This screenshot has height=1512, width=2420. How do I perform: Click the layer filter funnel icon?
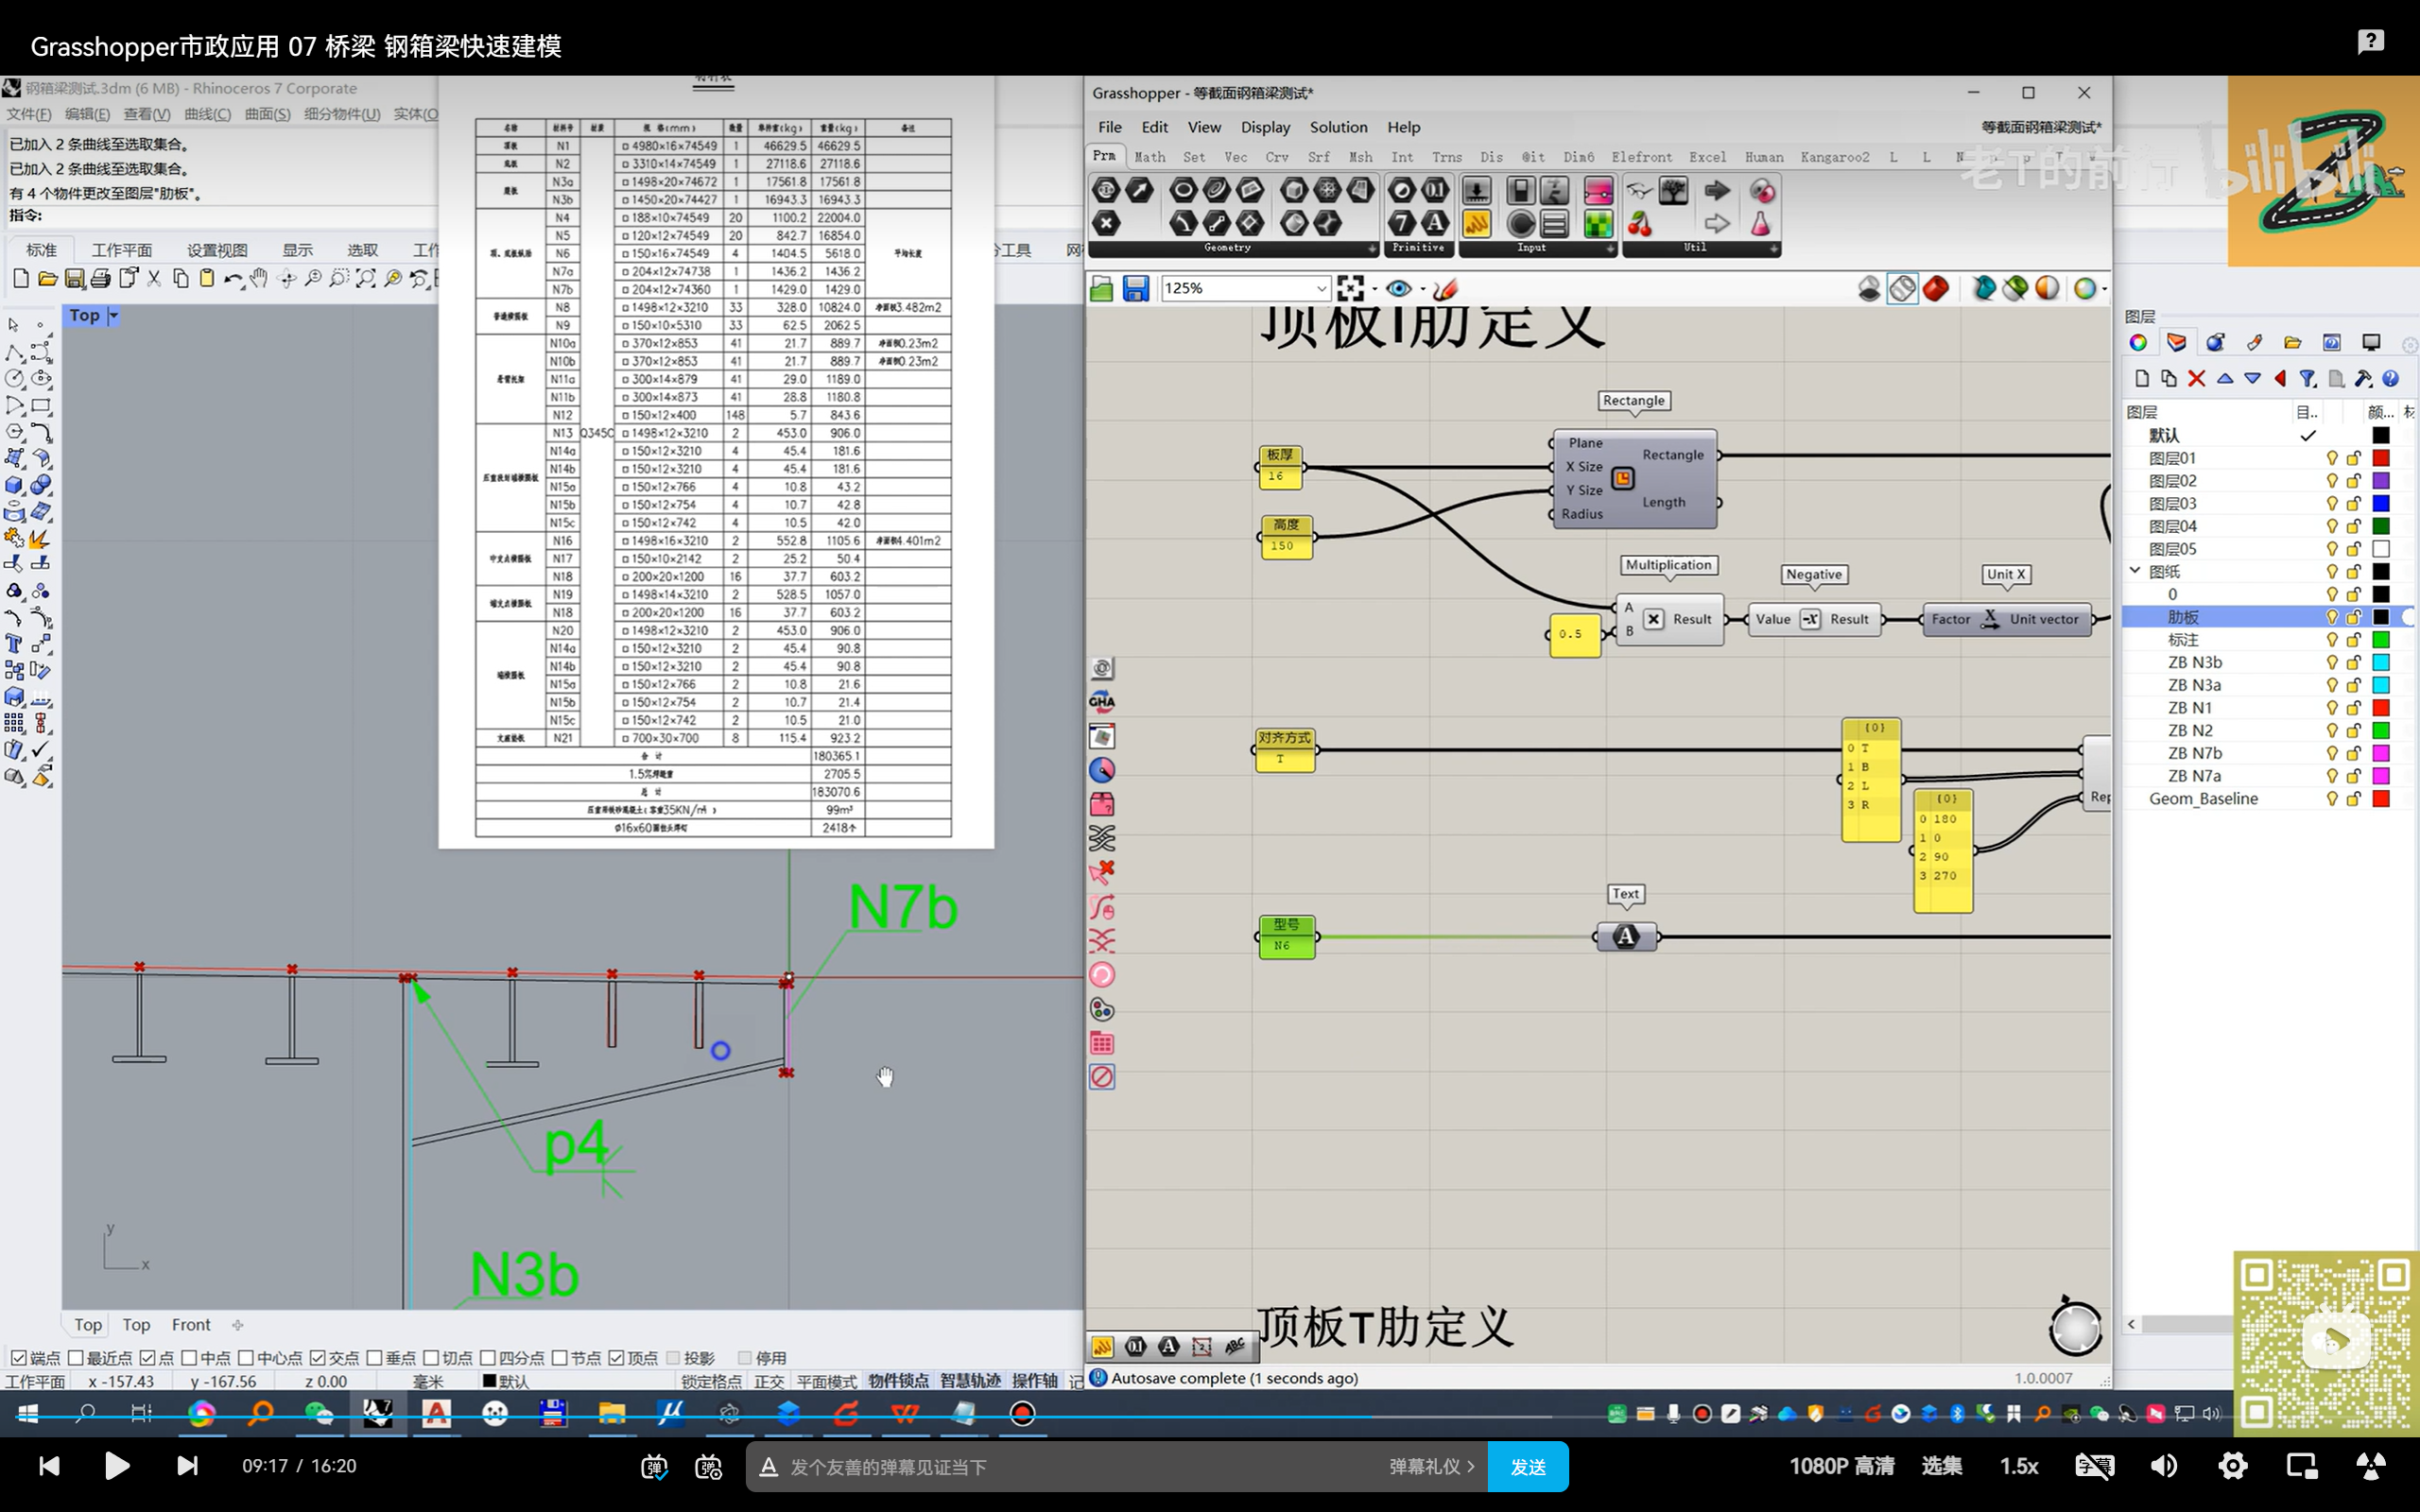(2307, 379)
